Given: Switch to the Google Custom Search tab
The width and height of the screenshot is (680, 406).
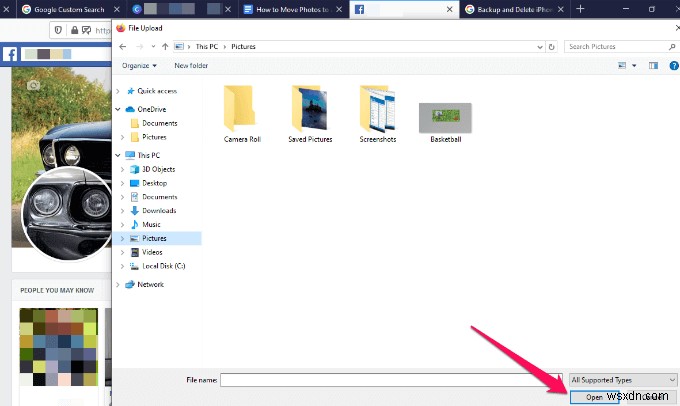Looking at the screenshot, I should click(69, 9).
